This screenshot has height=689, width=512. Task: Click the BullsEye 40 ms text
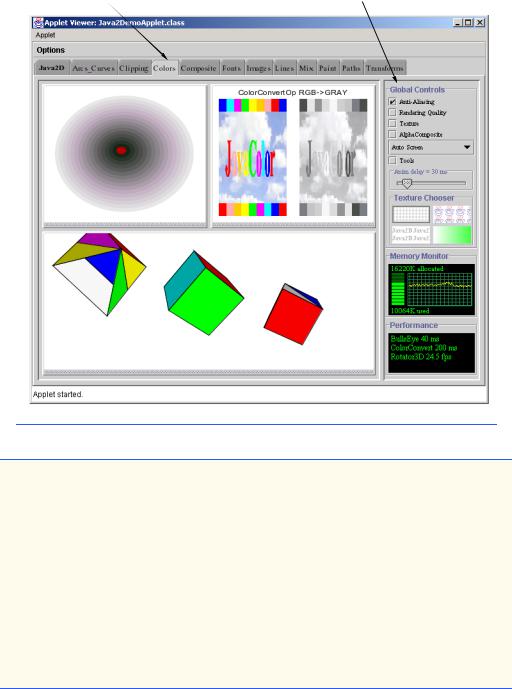pos(414,339)
